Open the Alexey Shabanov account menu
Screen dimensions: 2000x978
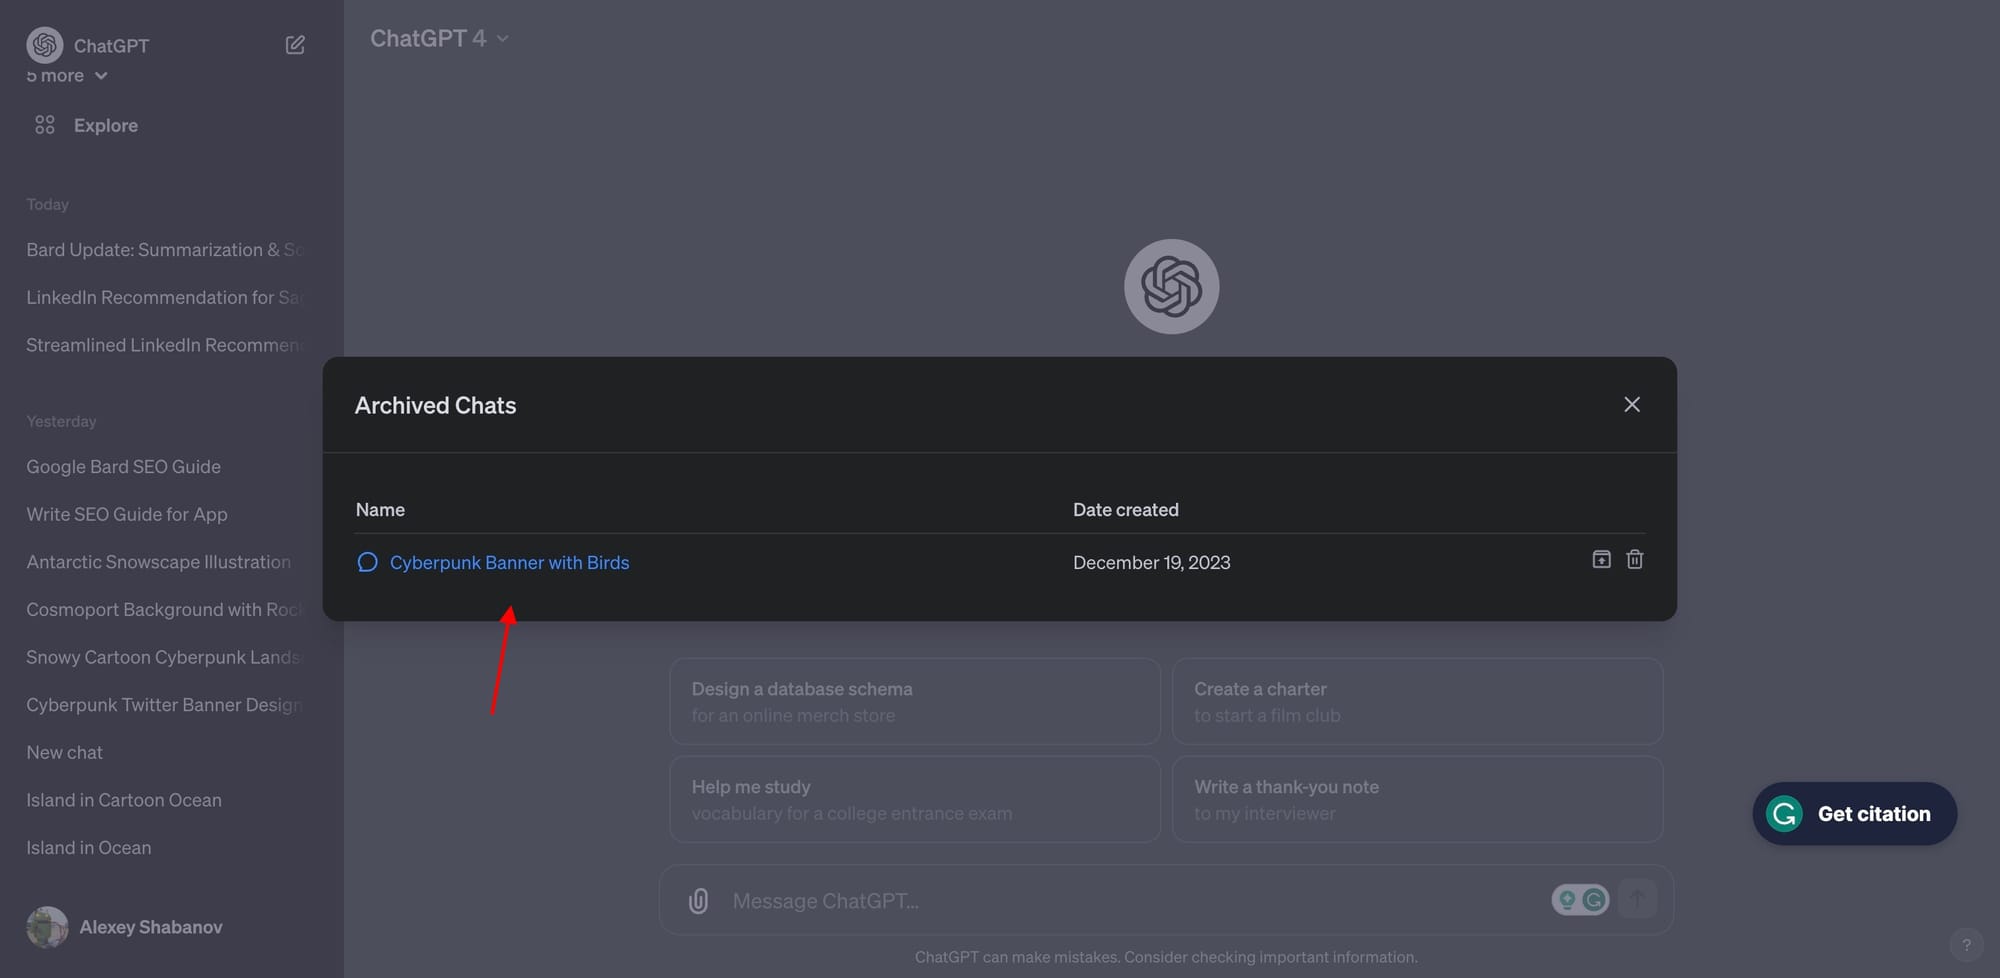(x=151, y=927)
